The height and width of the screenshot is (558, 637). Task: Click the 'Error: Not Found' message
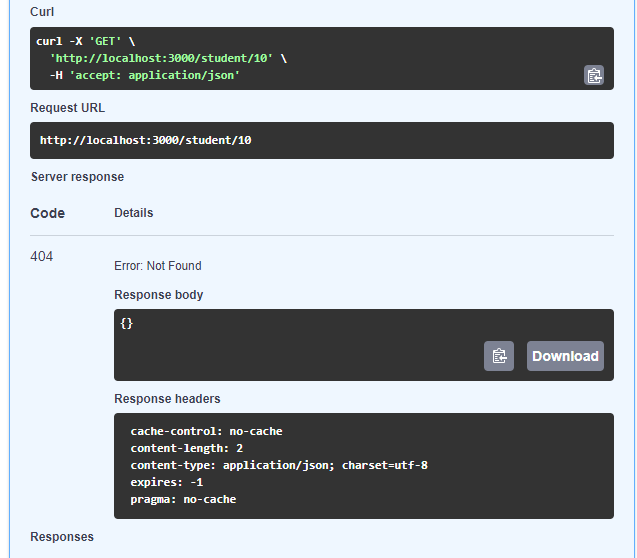(x=157, y=266)
